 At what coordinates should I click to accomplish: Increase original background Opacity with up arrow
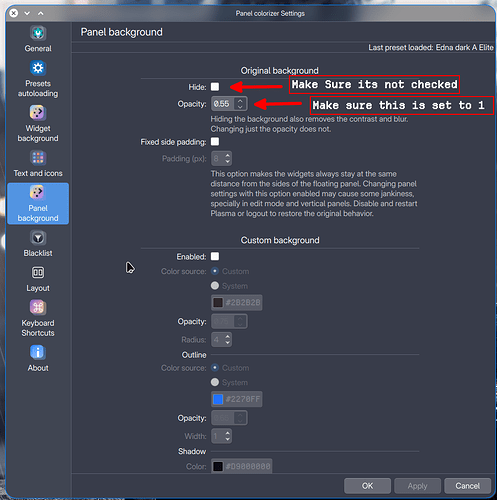pos(240,100)
